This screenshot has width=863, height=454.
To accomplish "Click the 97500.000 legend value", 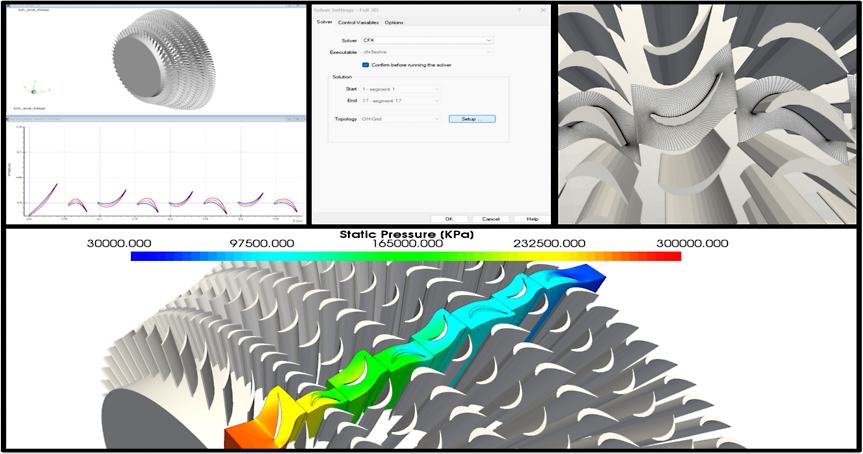I will click(x=261, y=243).
